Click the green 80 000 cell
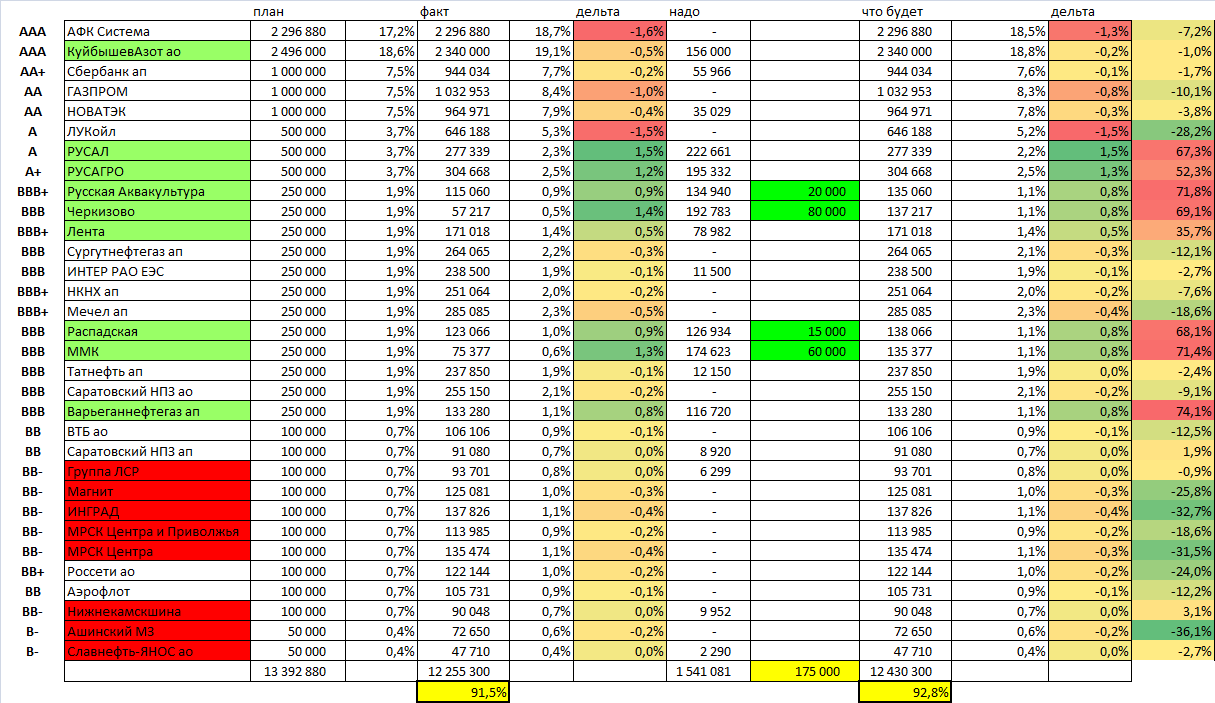The width and height of the screenshot is (1215, 703). pyautogui.click(x=804, y=211)
